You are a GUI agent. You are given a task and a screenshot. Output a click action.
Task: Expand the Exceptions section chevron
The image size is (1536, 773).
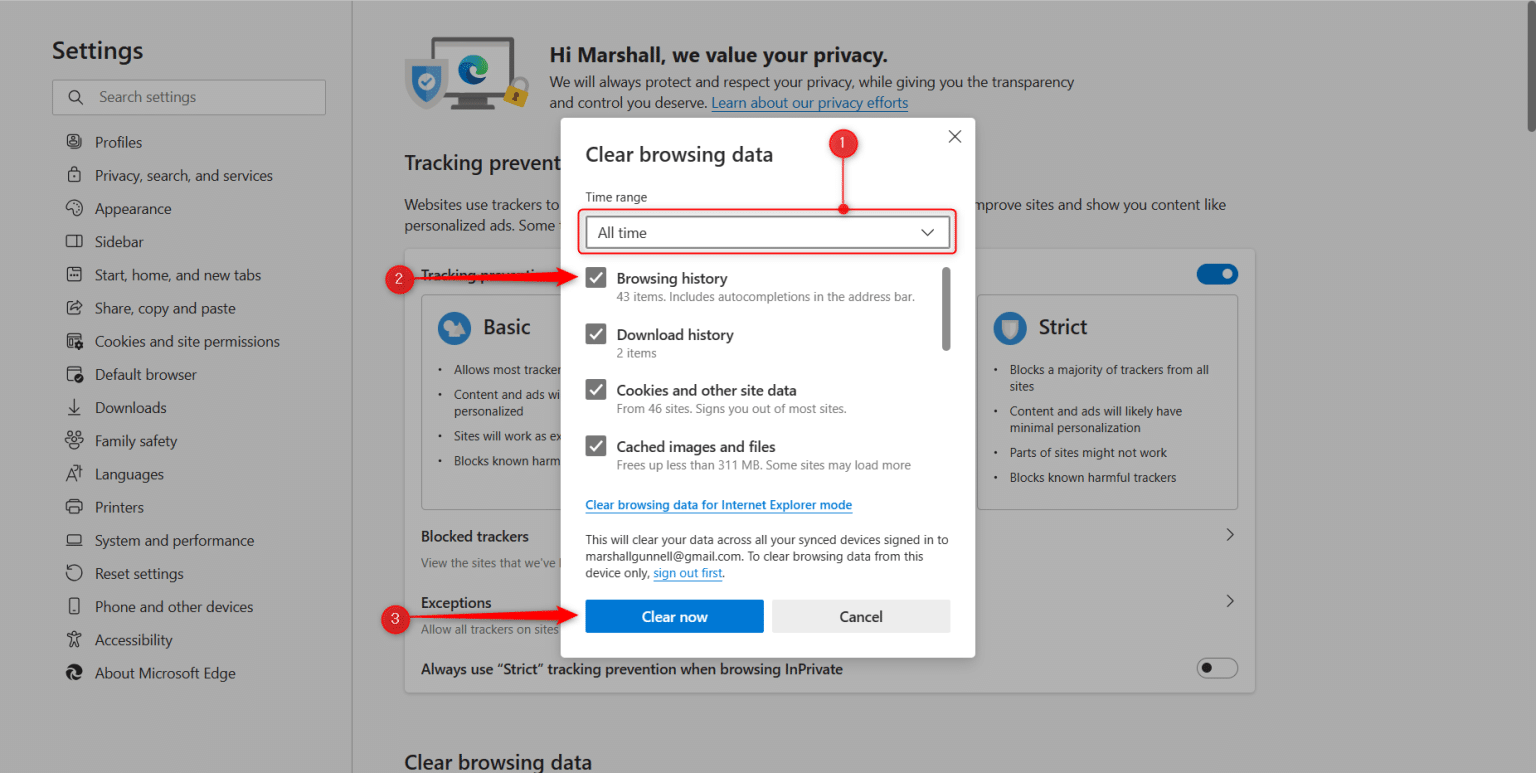(x=1230, y=600)
